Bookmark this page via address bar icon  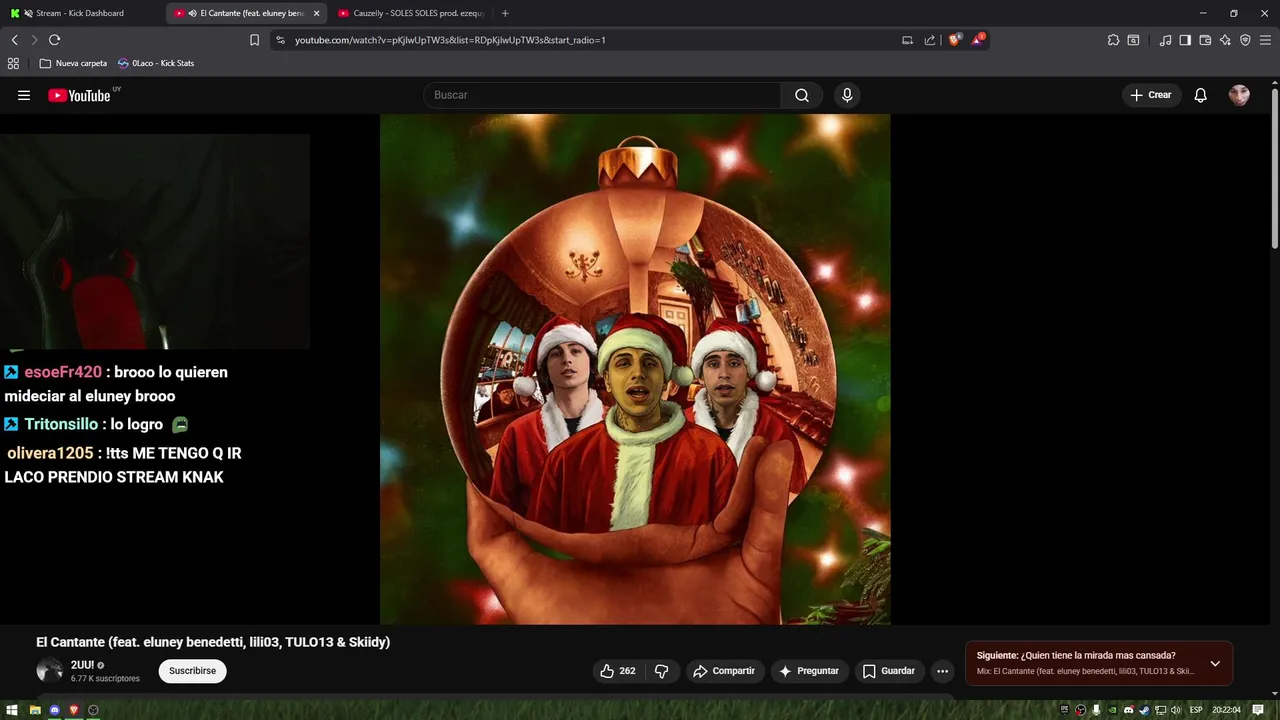[254, 40]
